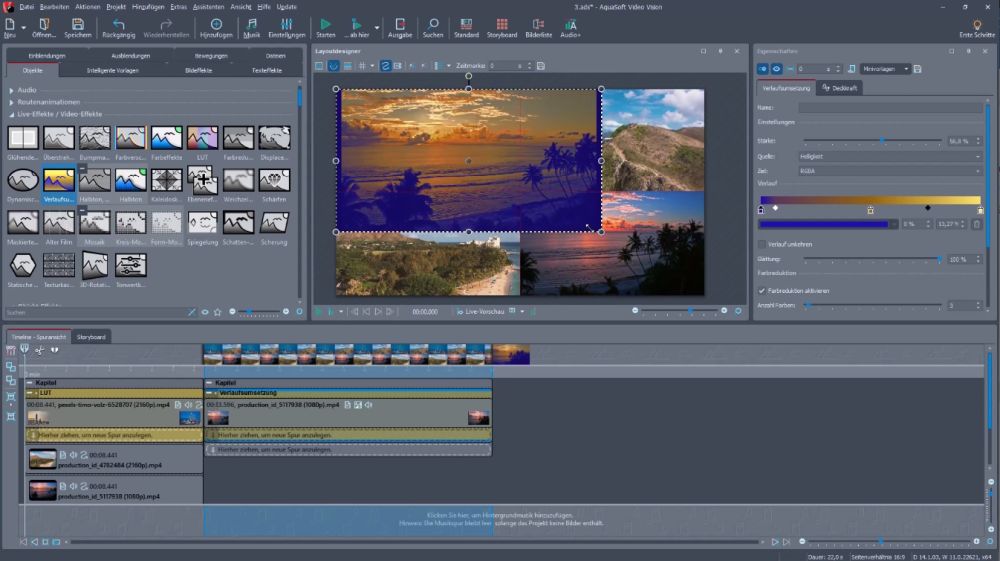Click the Ausgabe export icon

400,25
